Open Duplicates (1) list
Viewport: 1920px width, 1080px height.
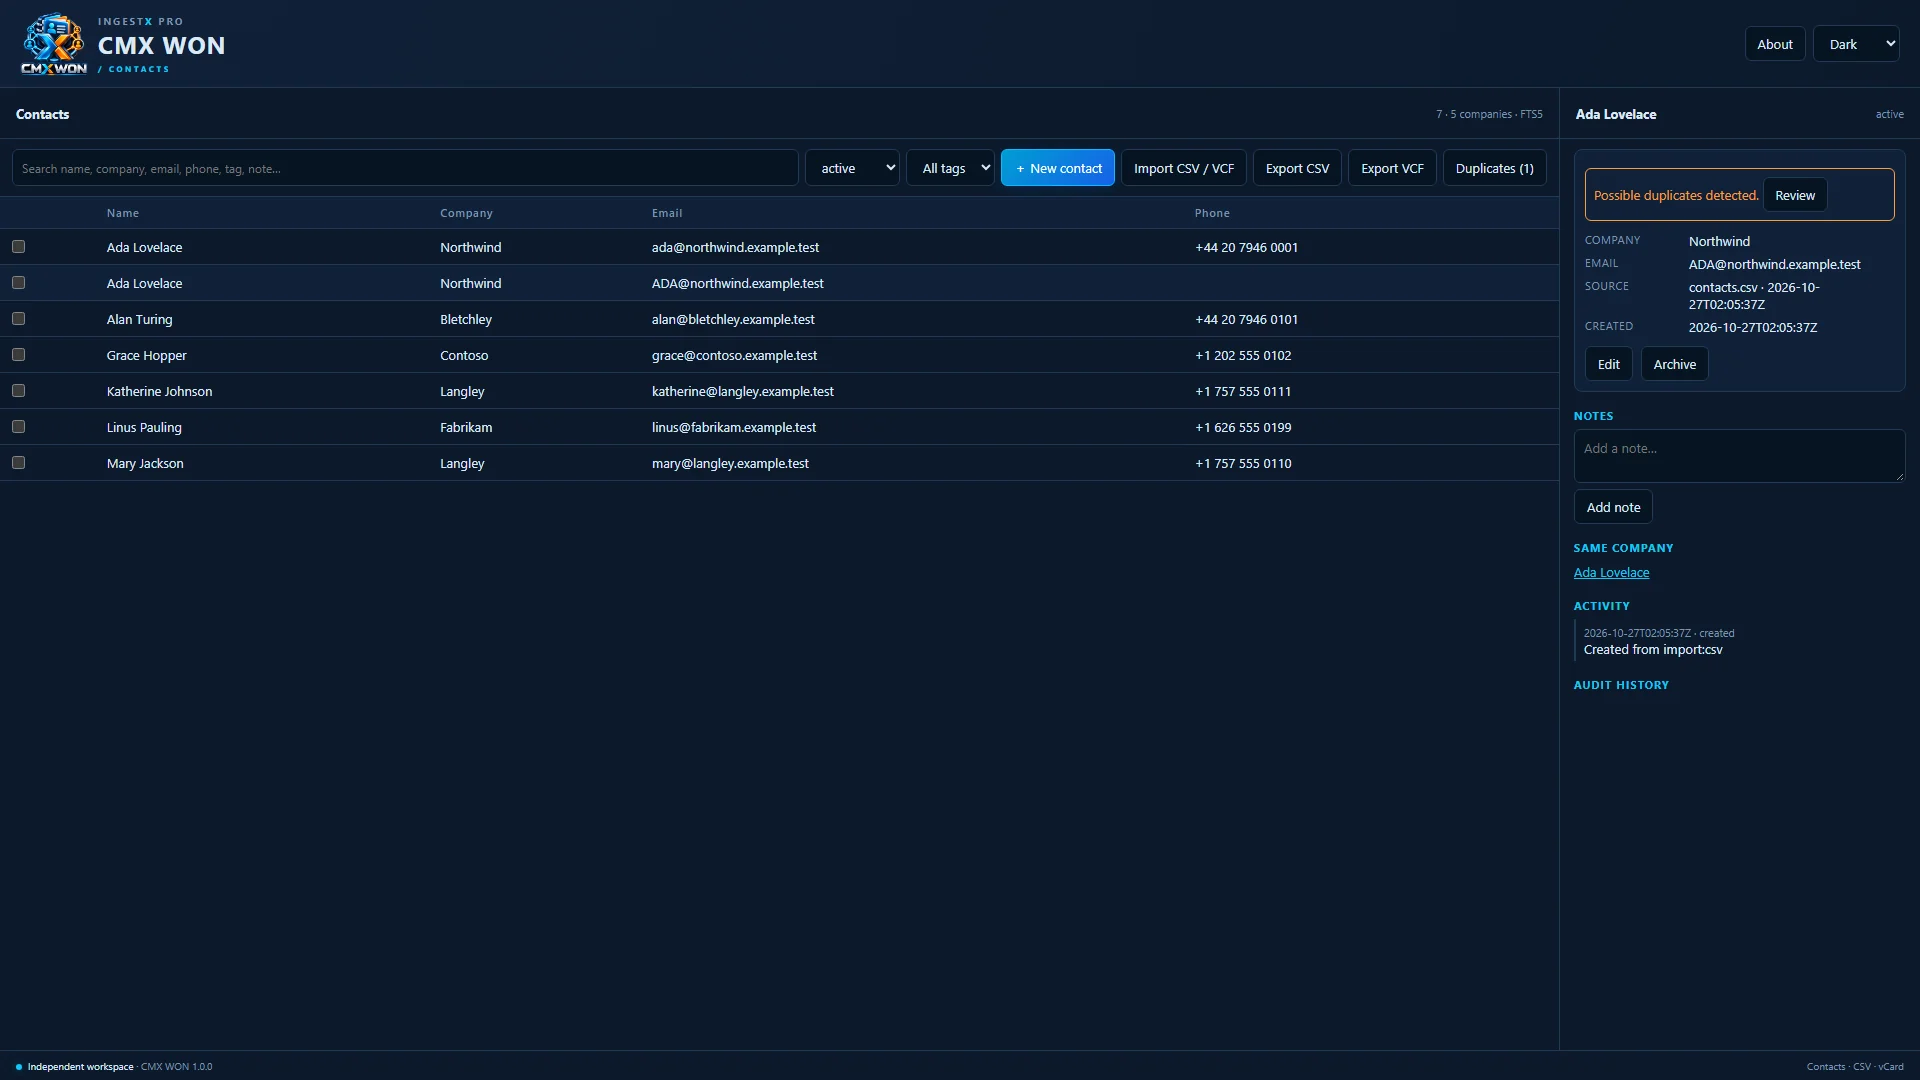[x=1494, y=168]
